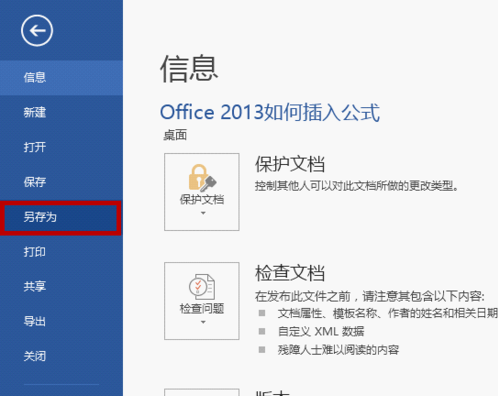Open the 打印 menu item
Screen dimensions: 498x396
[x=61, y=252]
